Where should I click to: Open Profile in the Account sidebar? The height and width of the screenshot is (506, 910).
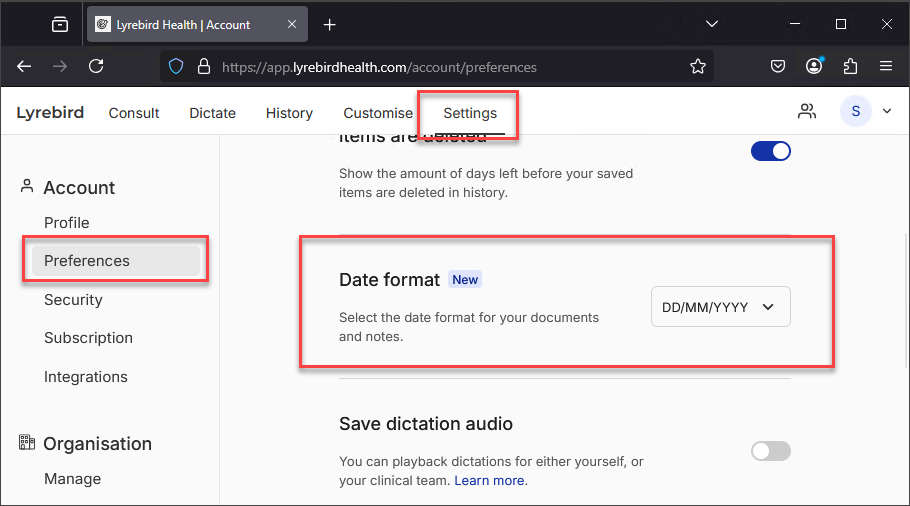(67, 223)
